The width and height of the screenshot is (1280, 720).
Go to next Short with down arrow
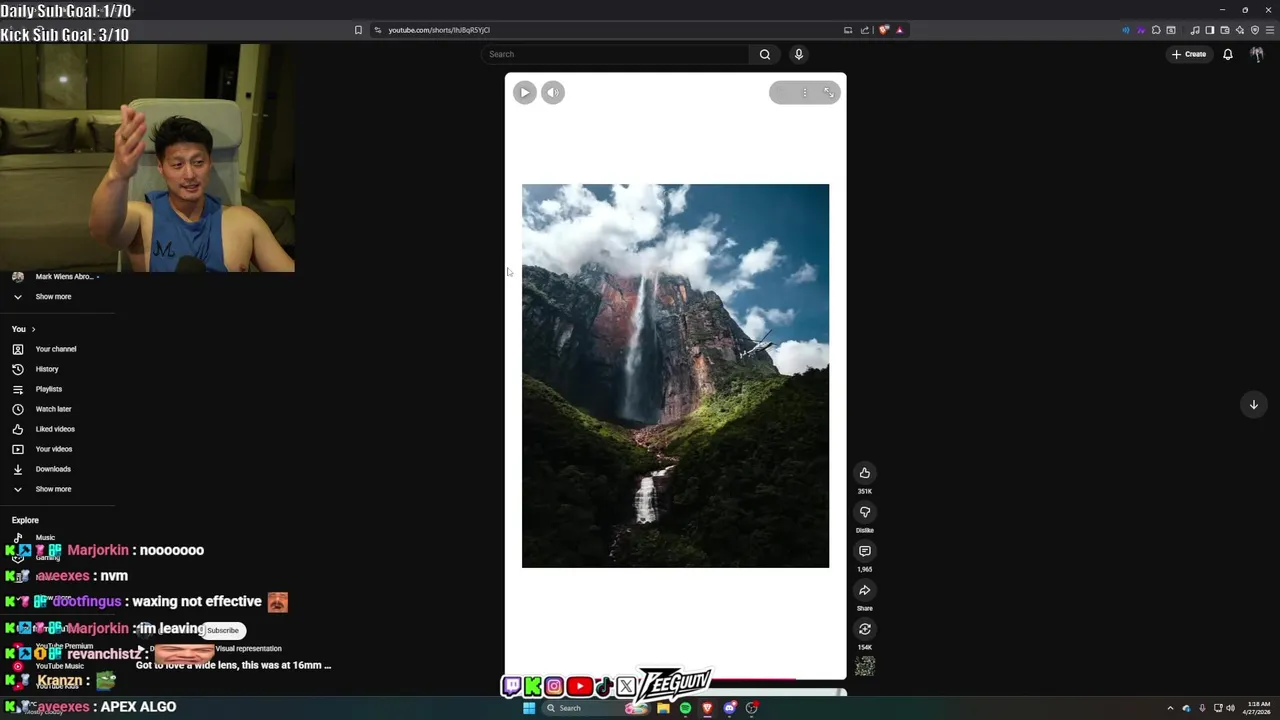coord(1253,404)
